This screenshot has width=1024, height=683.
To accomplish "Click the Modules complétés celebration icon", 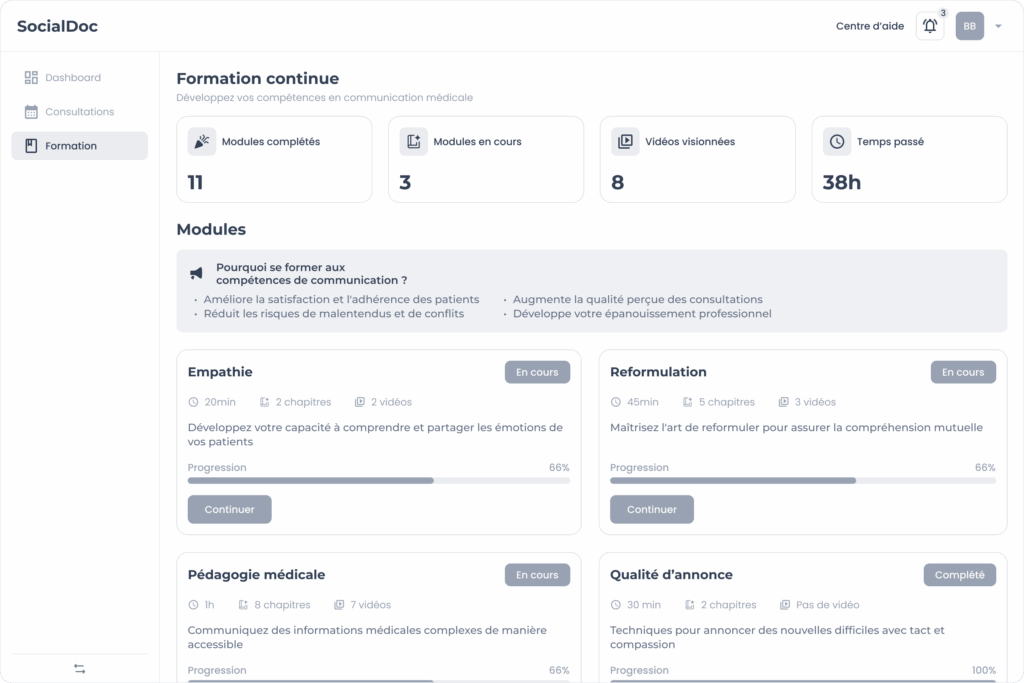I will click(x=202, y=142).
